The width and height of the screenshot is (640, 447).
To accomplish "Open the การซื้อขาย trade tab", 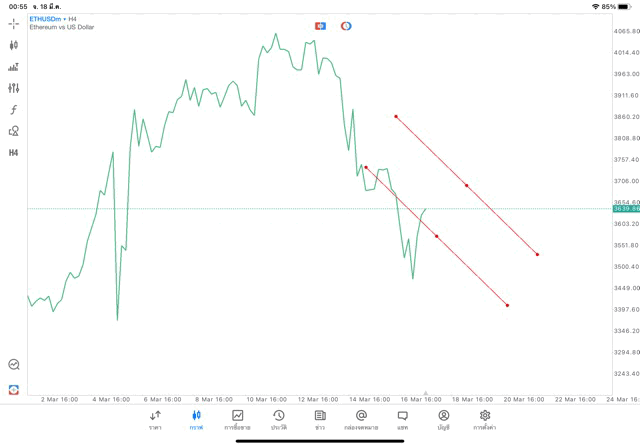I will 237,420.
